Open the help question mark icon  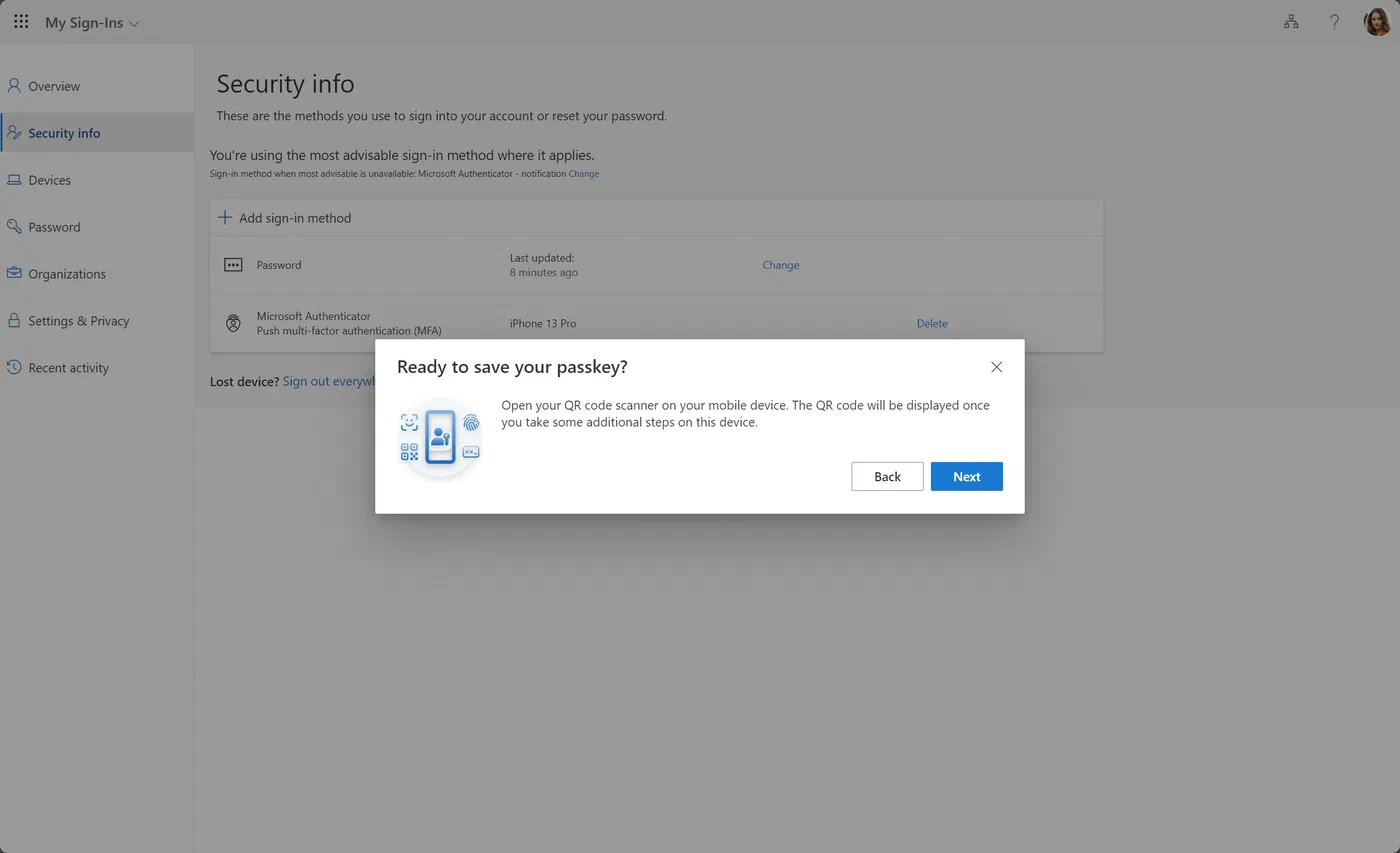[x=1334, y=21]
